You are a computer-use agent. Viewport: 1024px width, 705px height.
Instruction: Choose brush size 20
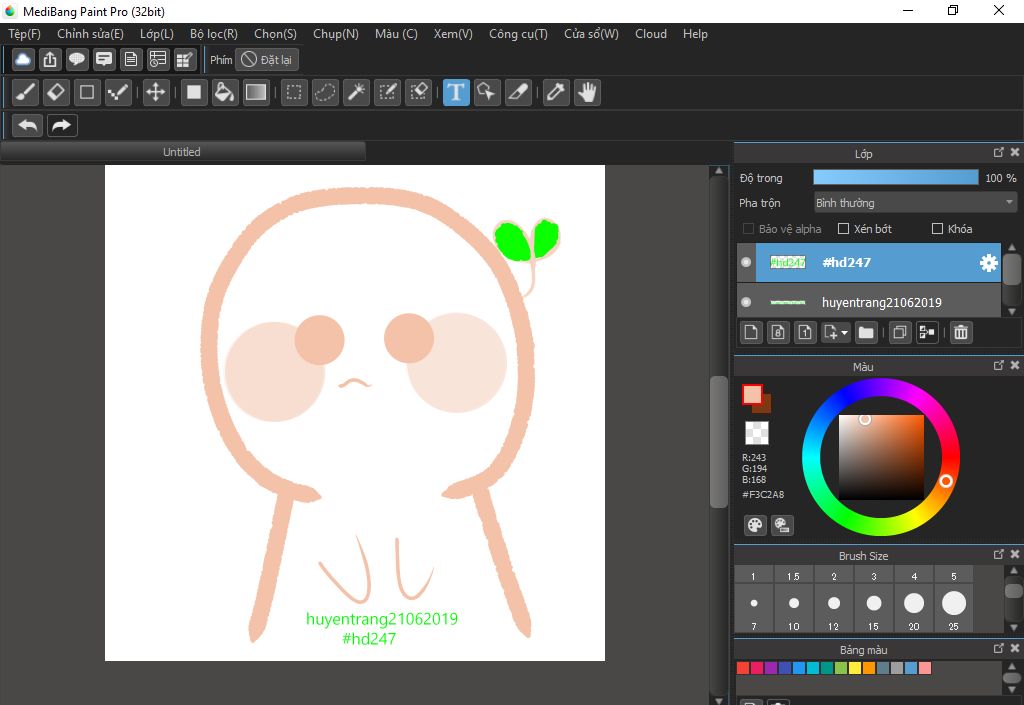click(x=914, y=604)
